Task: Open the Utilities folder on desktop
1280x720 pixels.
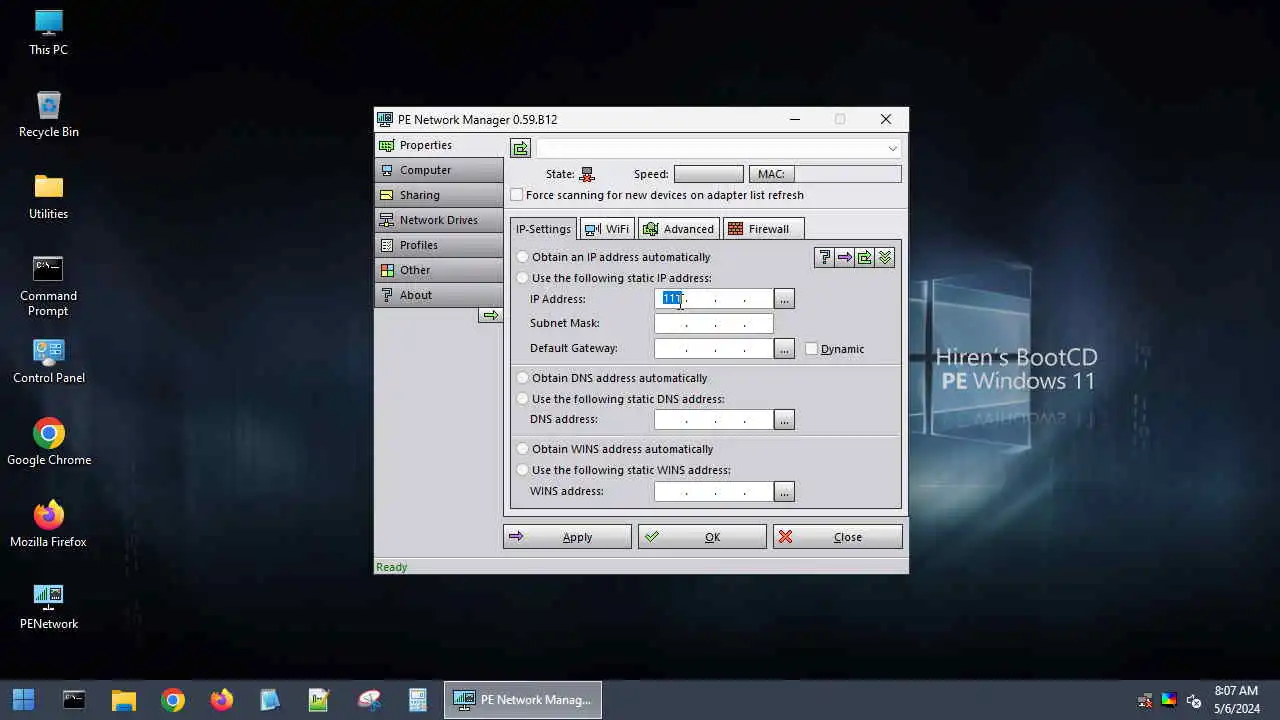Action: [x=48, y=196]
